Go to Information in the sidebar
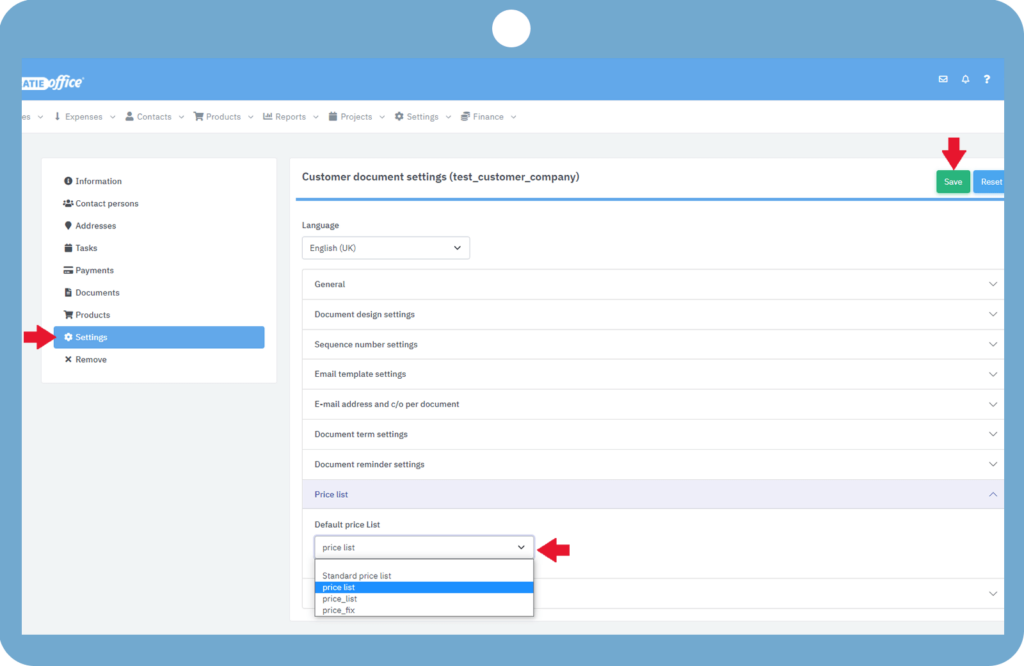The width and height of the screenshot is (1024, 666). point(159,181)
